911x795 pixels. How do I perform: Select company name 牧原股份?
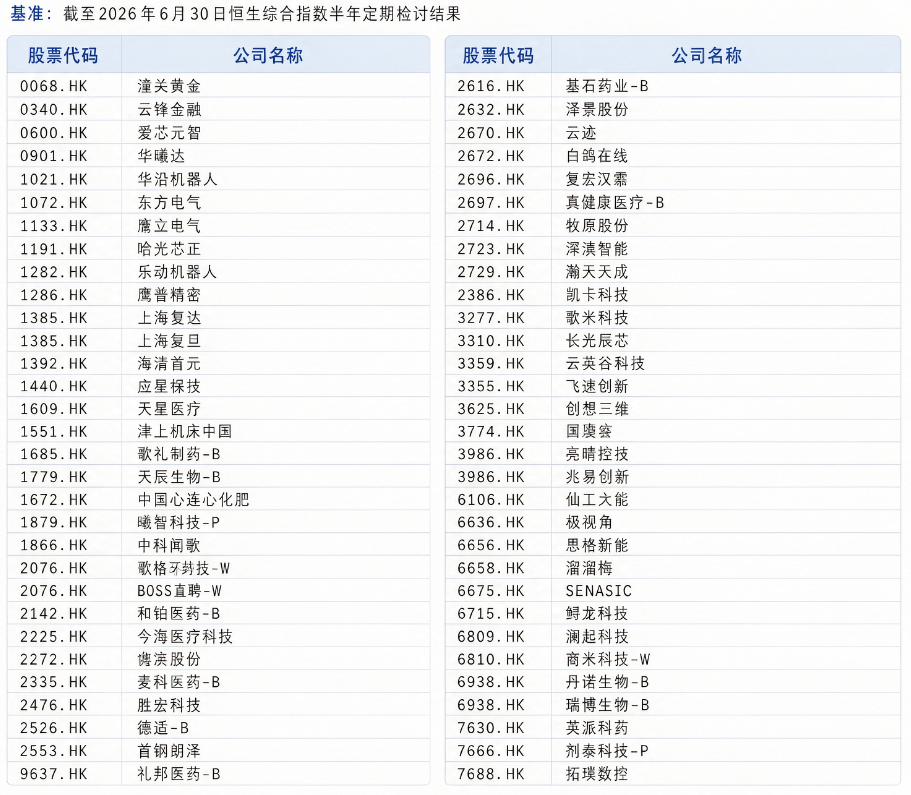[x=597, y=226]
